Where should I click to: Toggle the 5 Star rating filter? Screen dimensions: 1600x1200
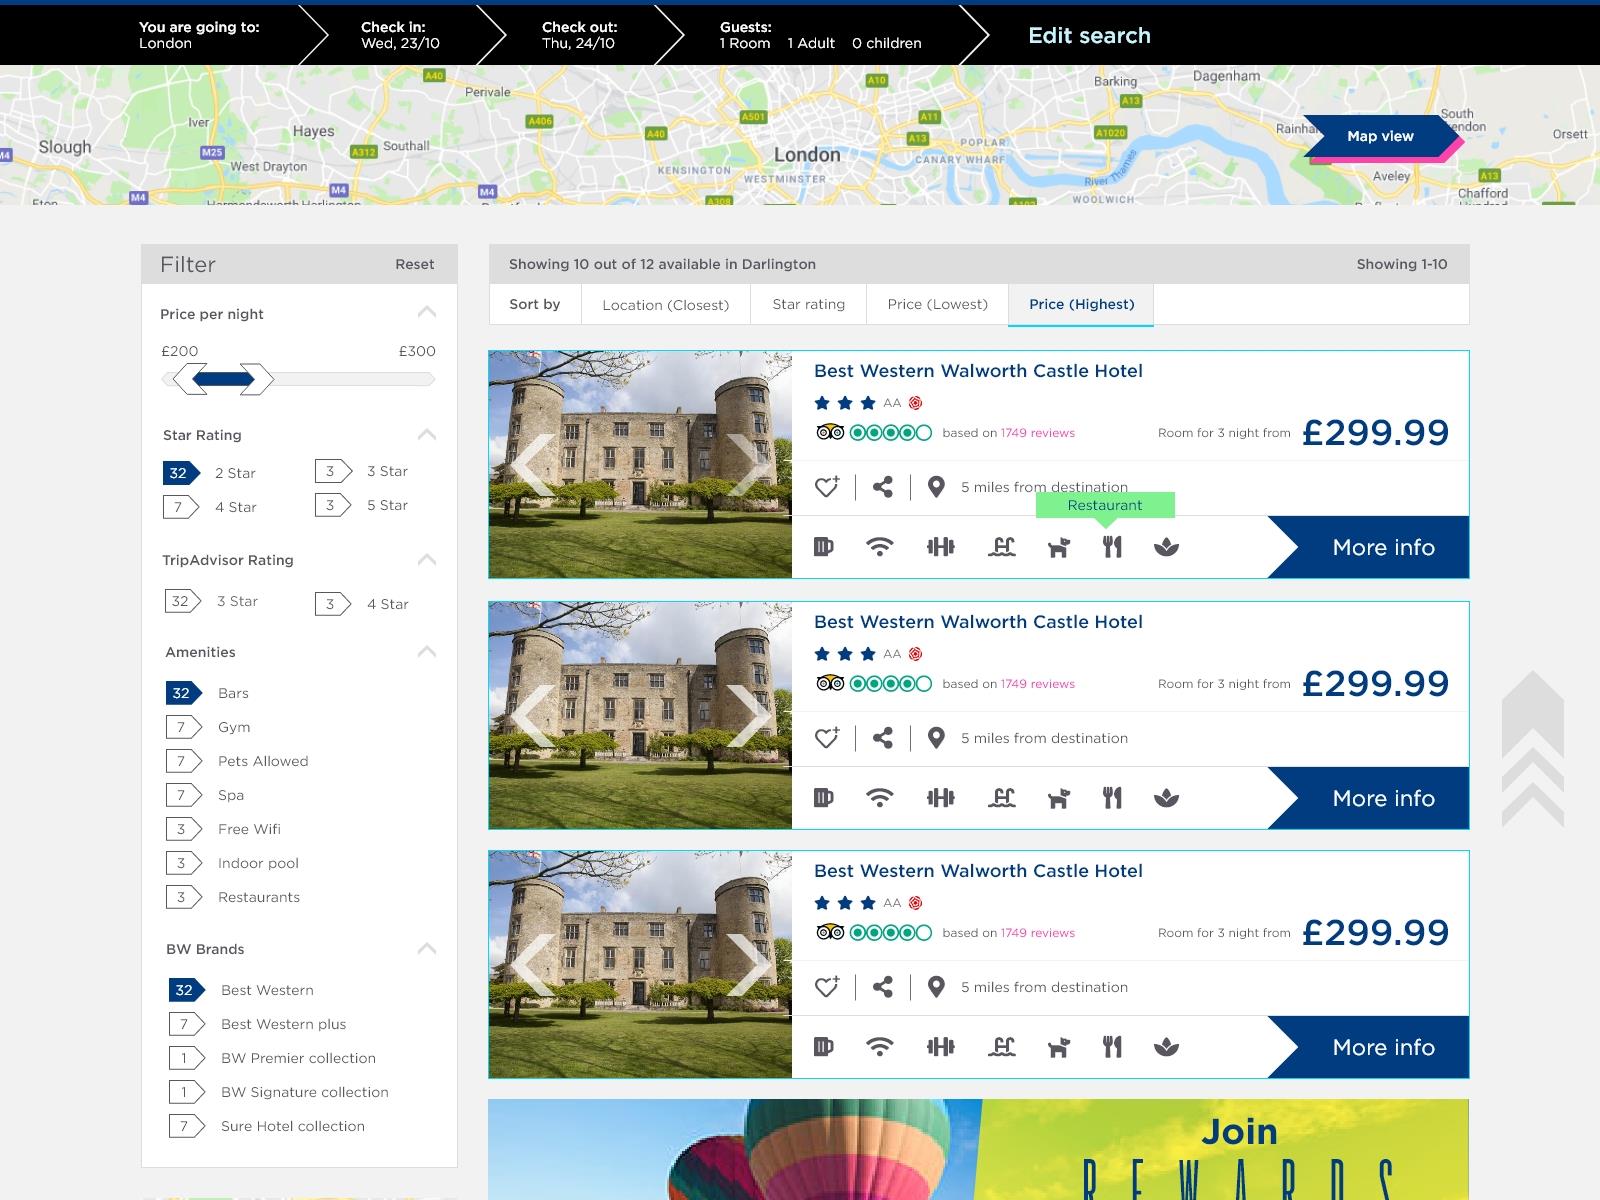click(x=333, y=505)
